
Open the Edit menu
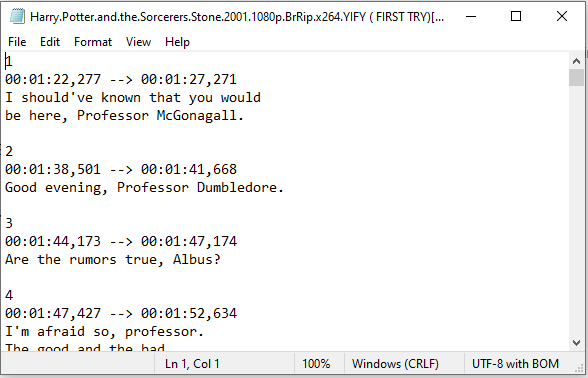tap(50, 42)
